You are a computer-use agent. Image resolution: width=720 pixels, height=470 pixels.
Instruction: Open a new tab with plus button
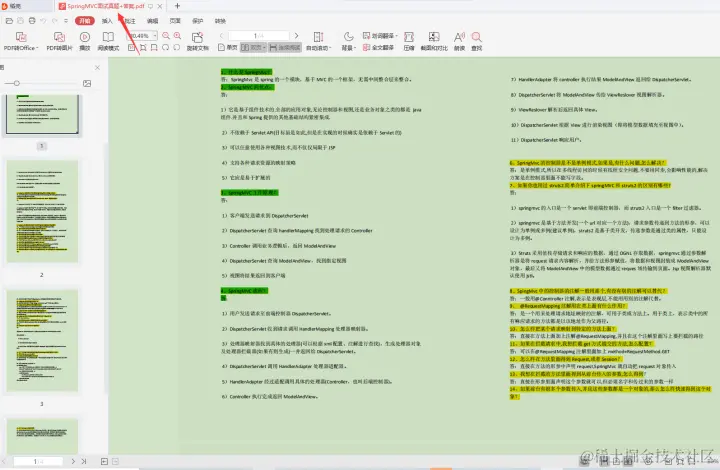pyautogui.click(x=177, y=6)
